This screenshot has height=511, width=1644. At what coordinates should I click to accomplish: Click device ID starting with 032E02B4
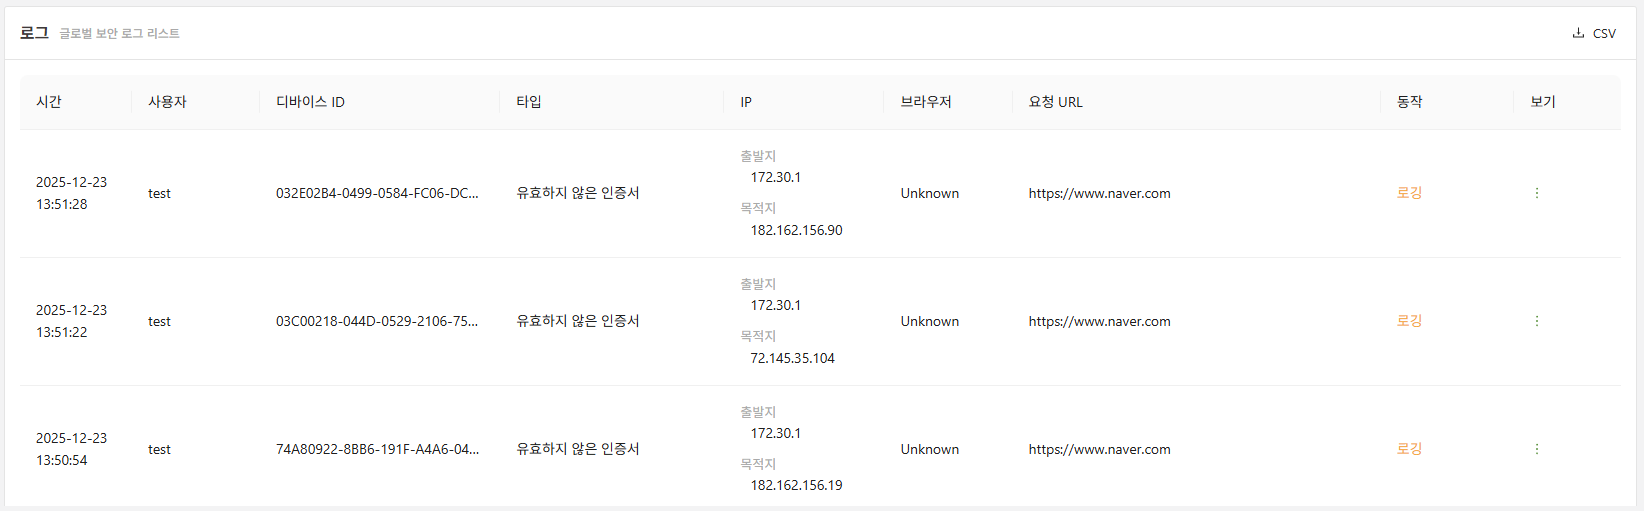[377, 194]
